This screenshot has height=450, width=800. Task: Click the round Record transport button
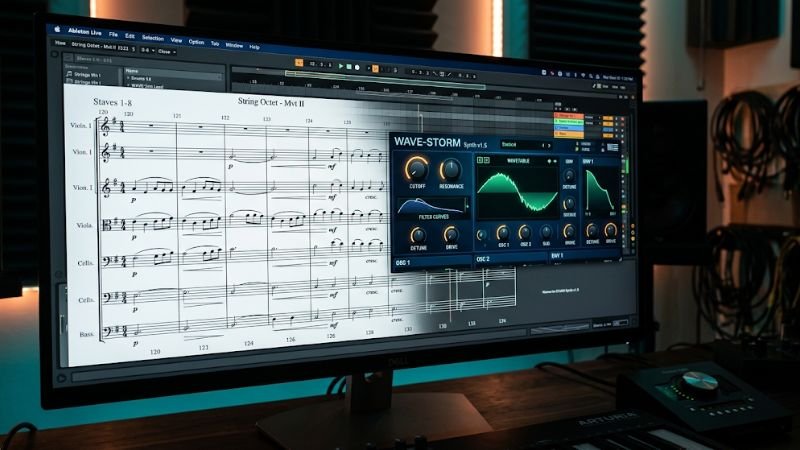357,67
